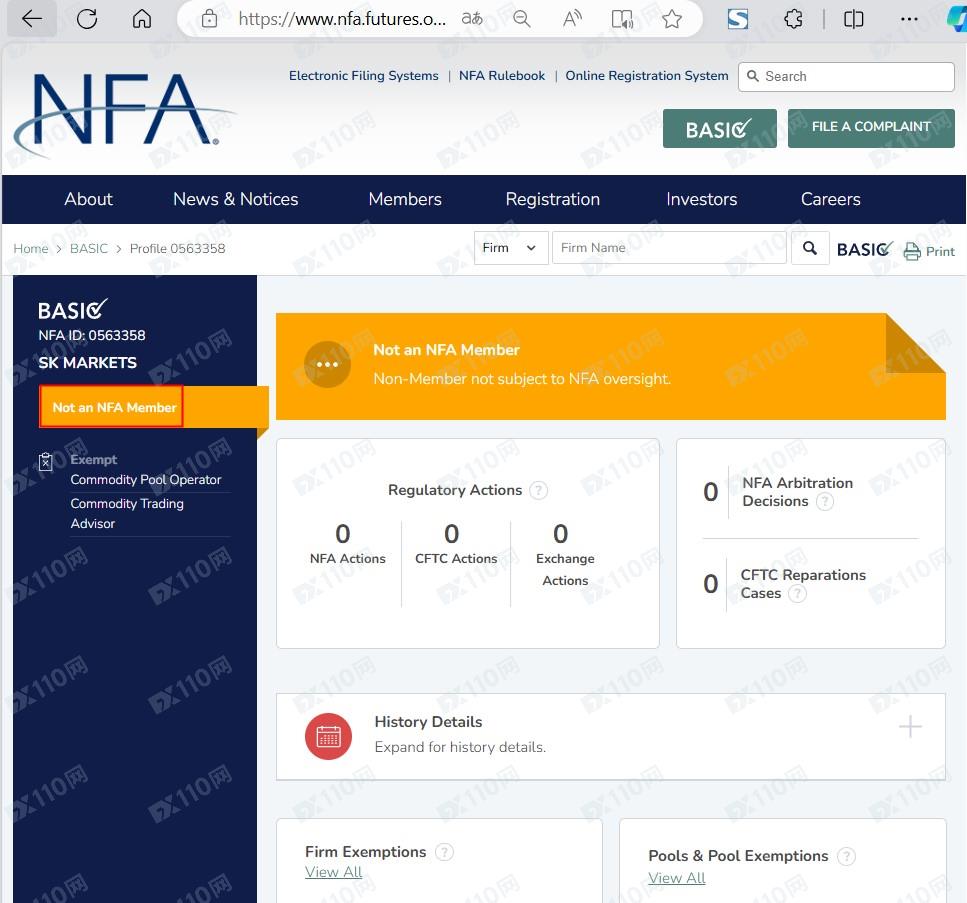The width and height of the screenshot is (967, 903).
Task: Open Regulatory Actions help icon
Action: [538, 490]
